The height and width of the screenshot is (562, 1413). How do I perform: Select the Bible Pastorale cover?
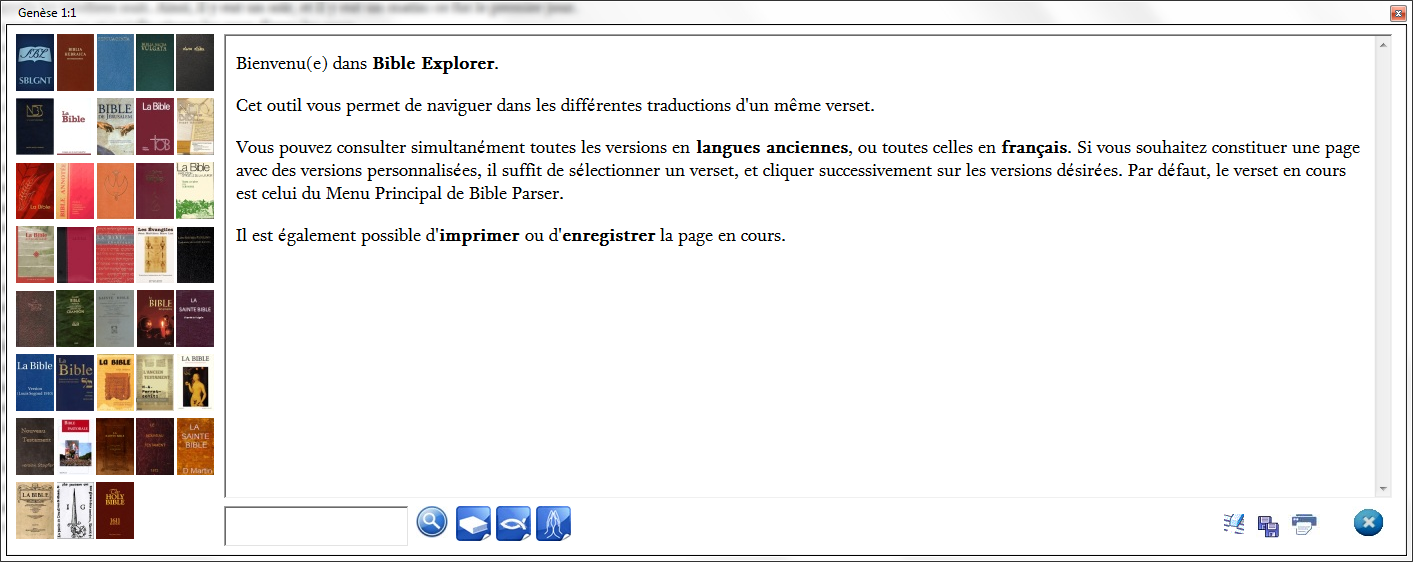click(75, 447)
